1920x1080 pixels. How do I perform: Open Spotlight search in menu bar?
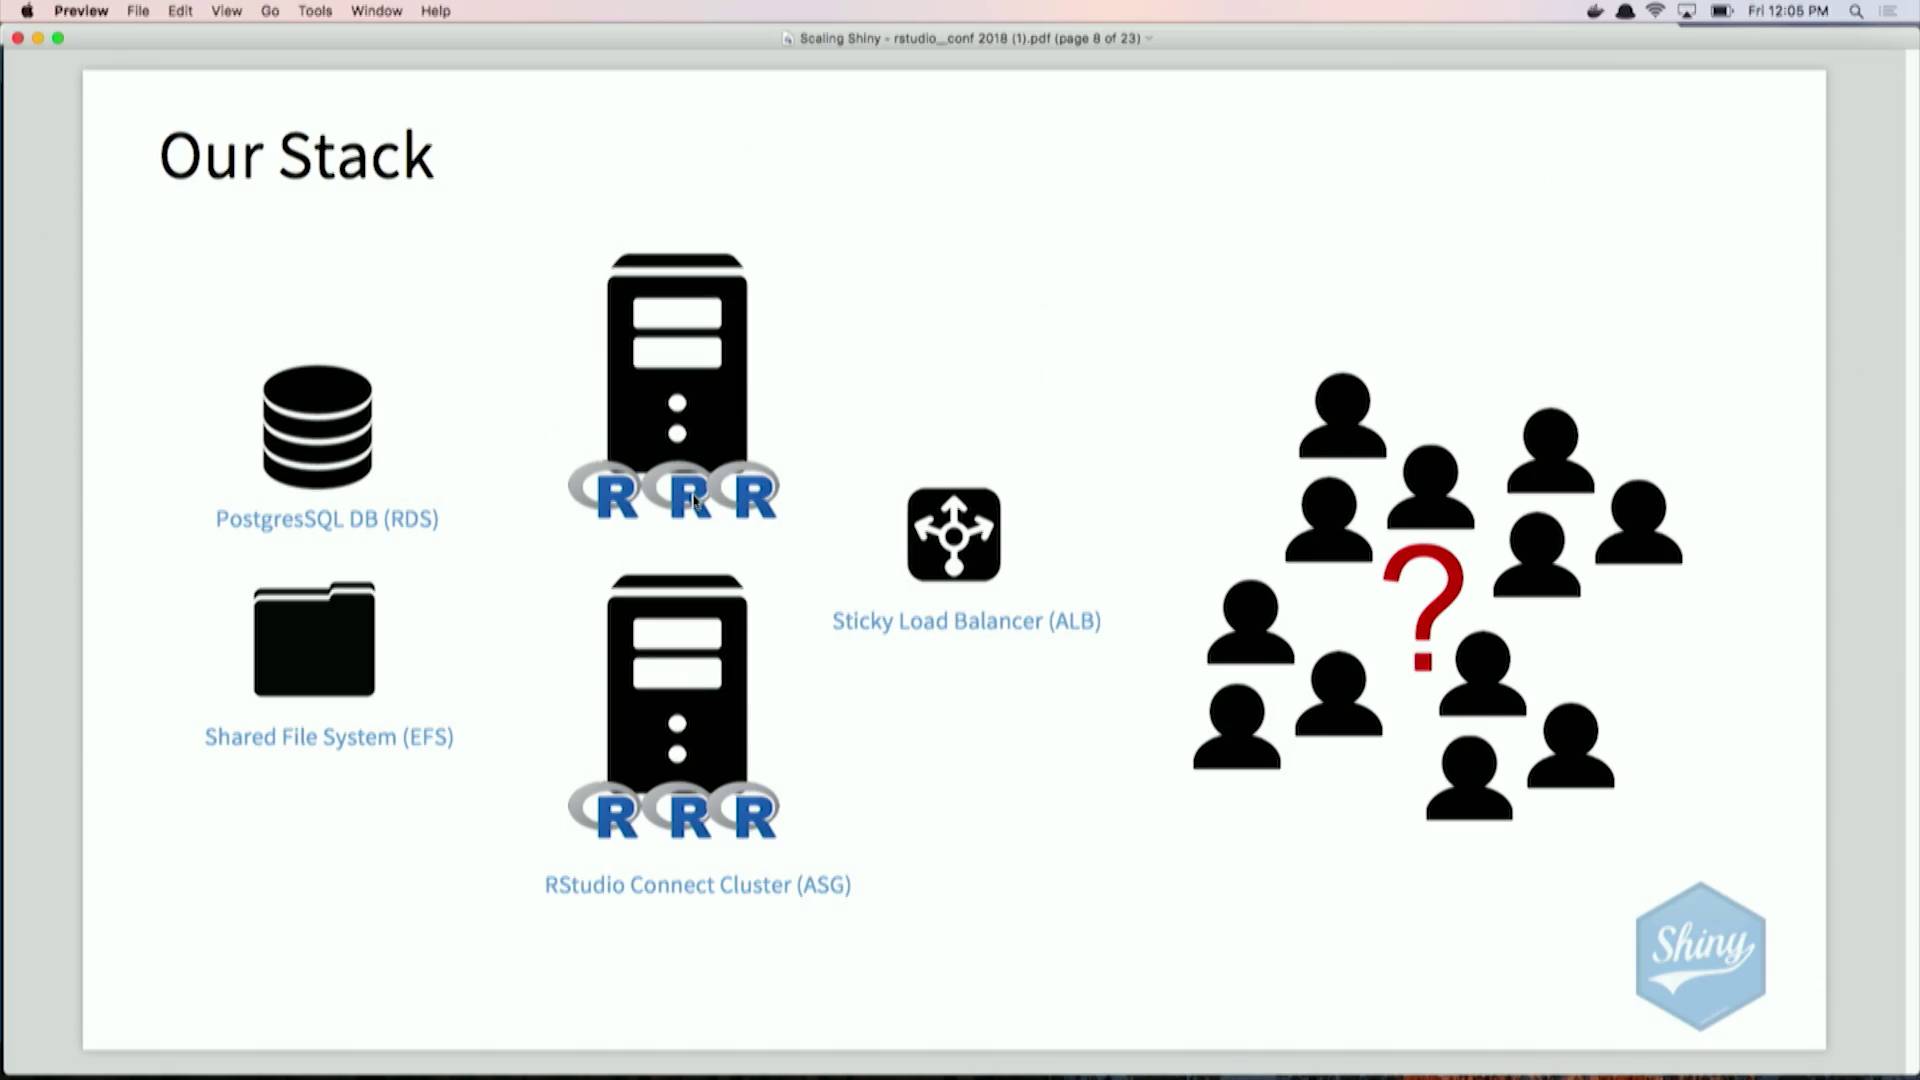tap(1856, 11)
